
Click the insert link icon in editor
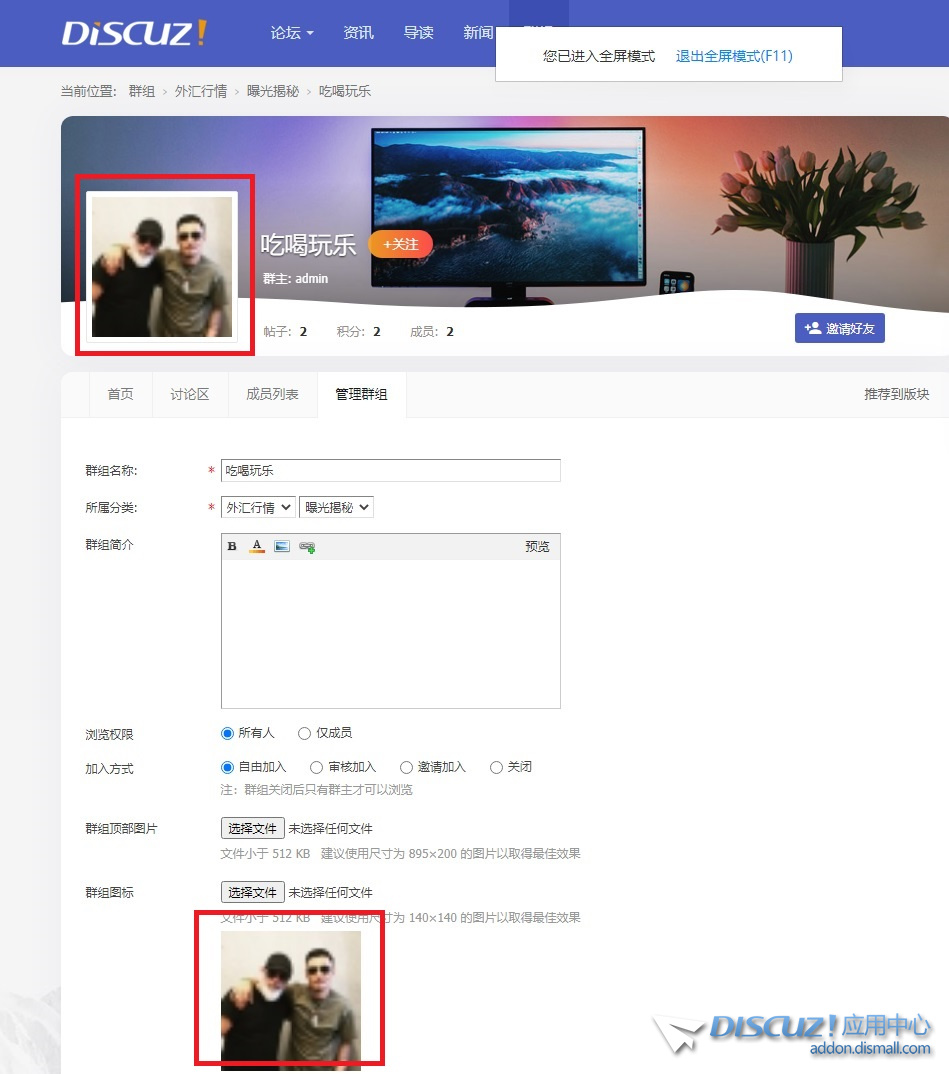[307, 547]
